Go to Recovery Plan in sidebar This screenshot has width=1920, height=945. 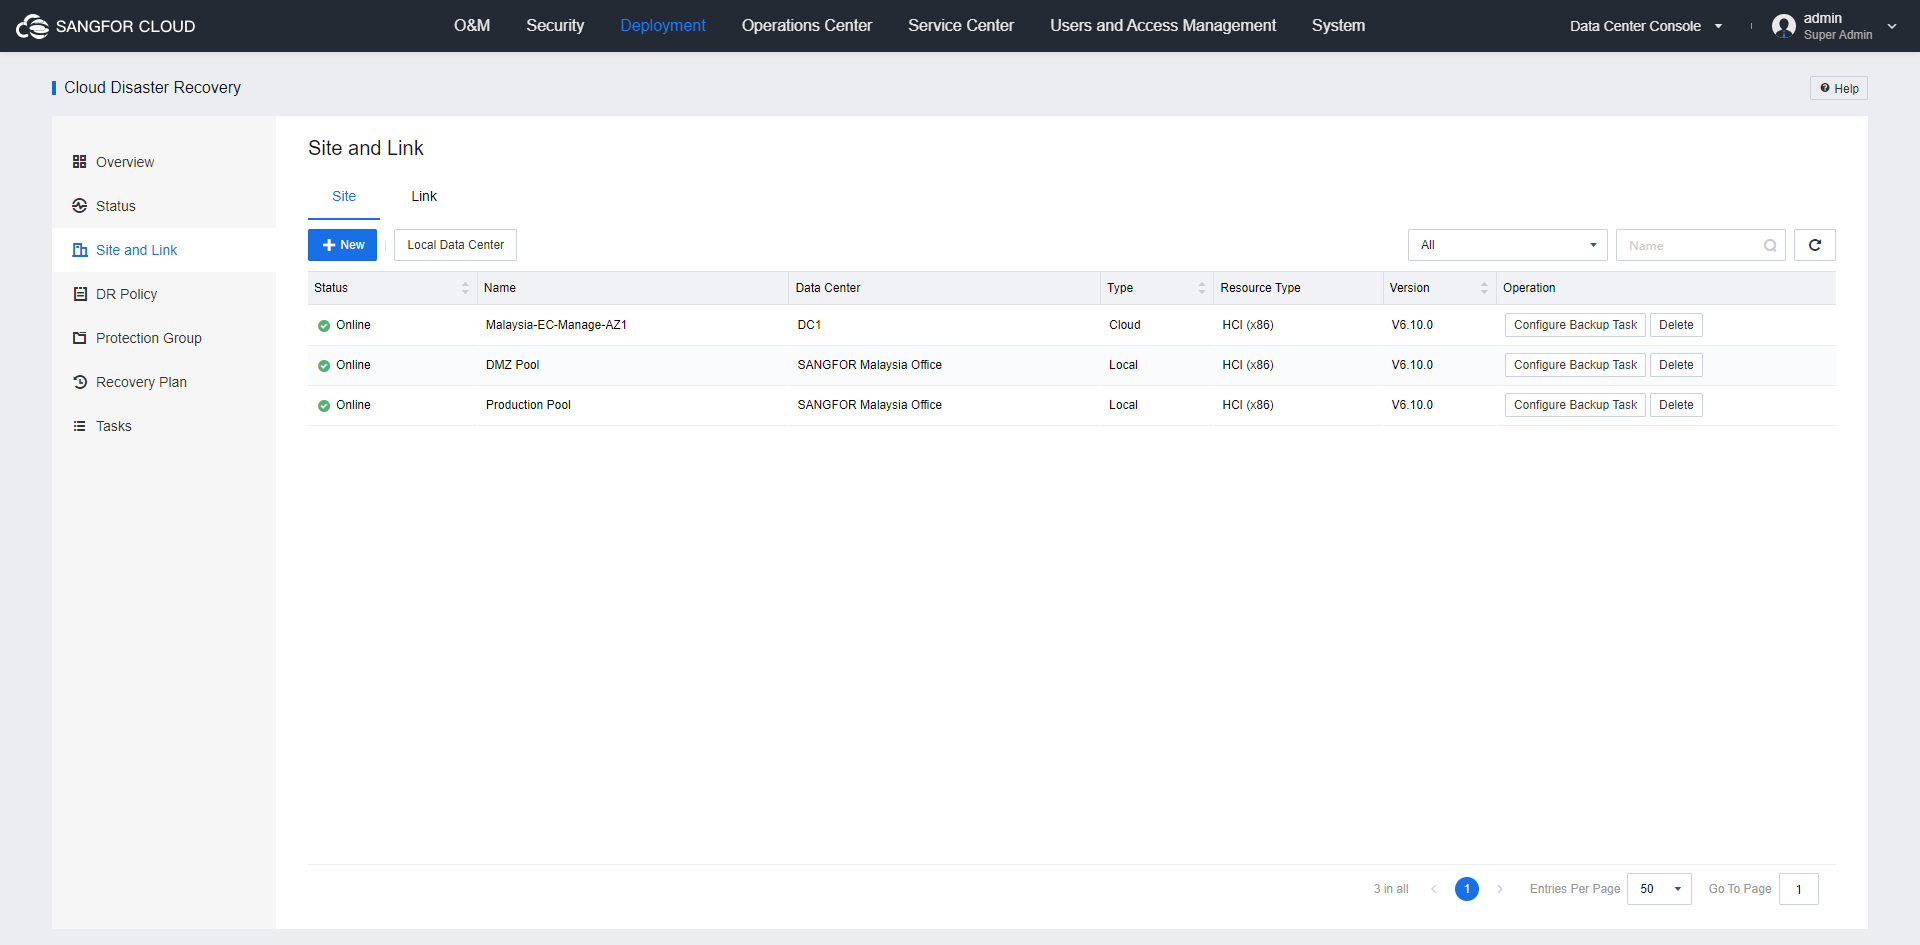point(164,382)
